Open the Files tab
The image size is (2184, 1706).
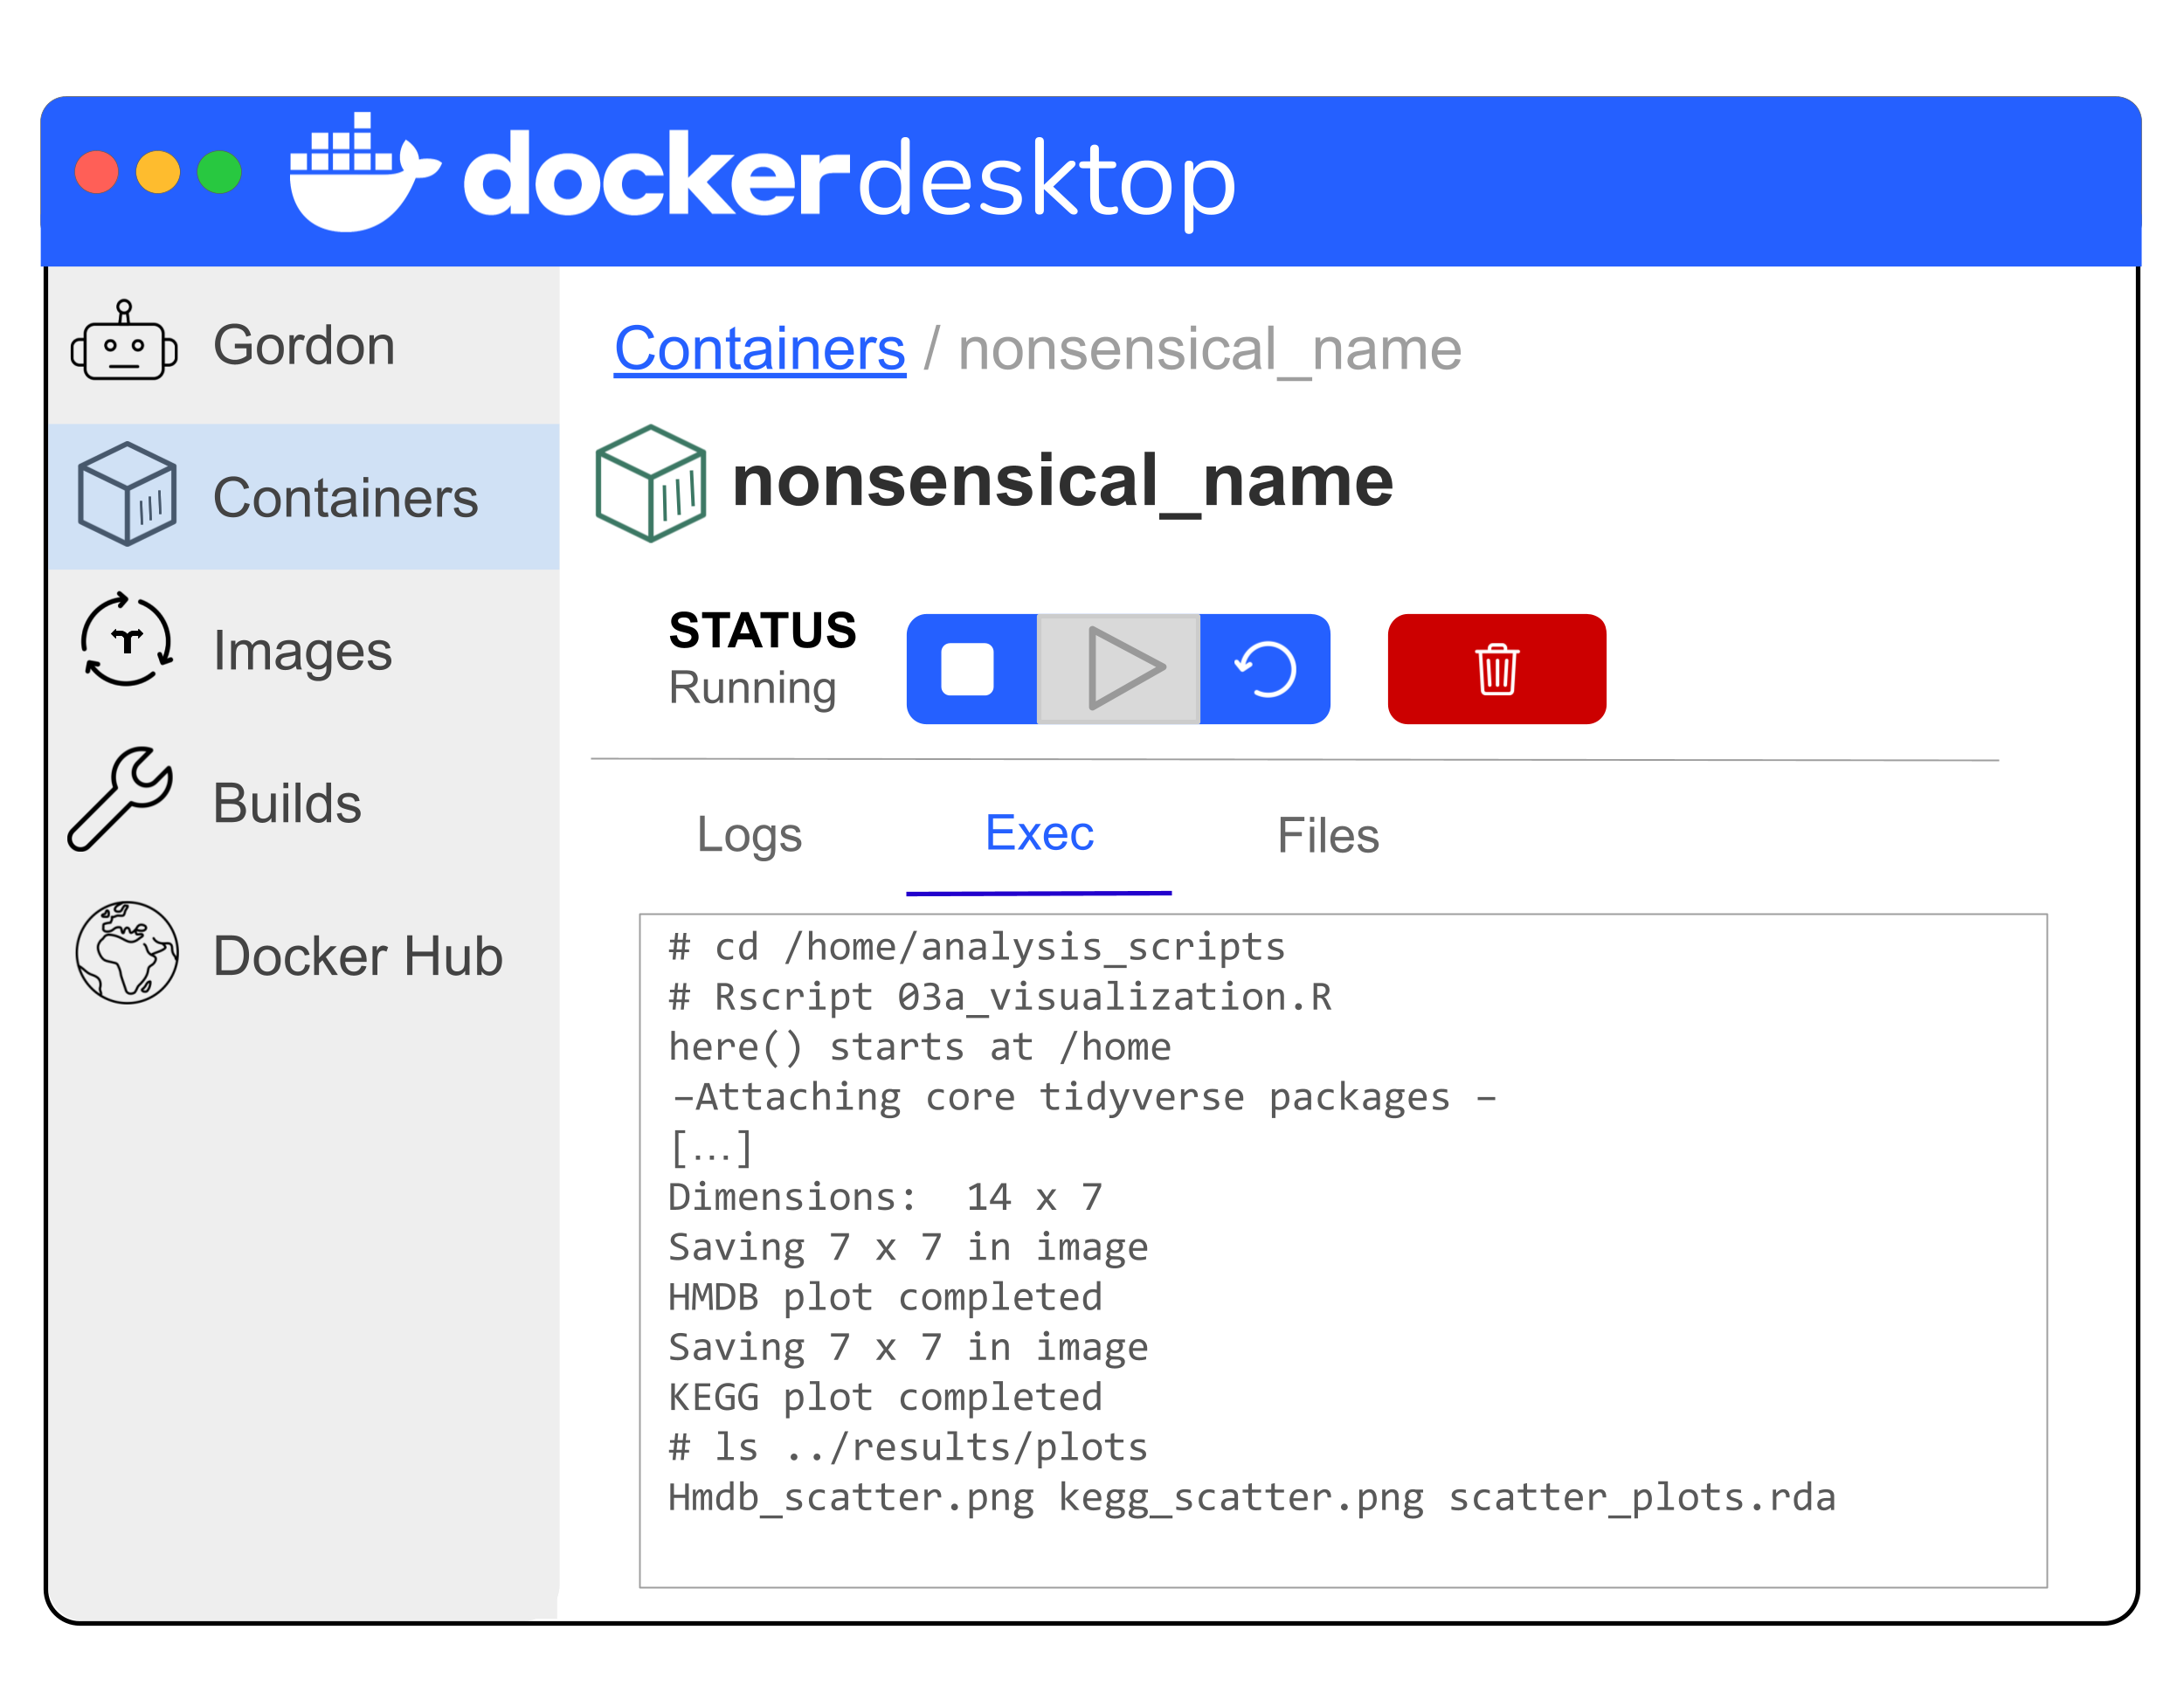coord(1328,835)
